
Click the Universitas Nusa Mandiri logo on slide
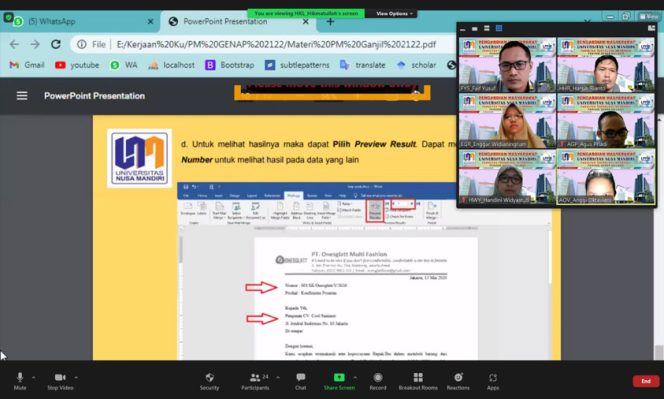point(139,158)
